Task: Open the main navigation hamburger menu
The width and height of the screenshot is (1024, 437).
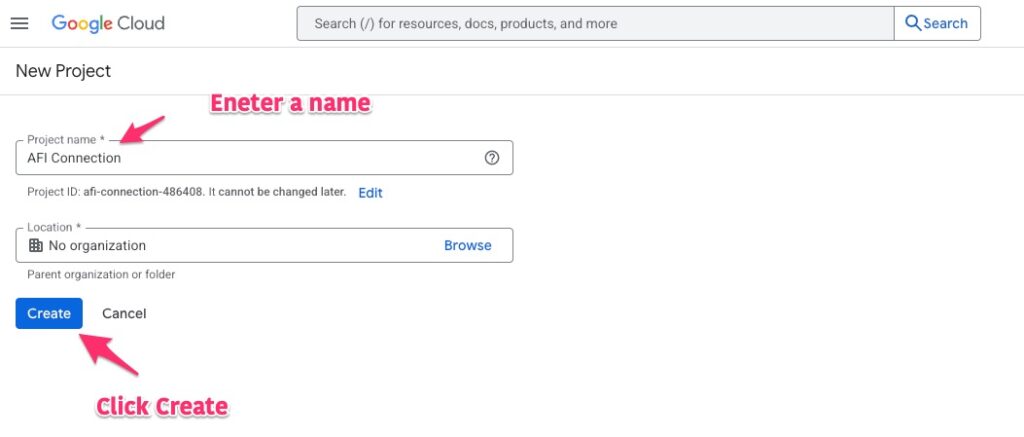Action: point(19,23)
